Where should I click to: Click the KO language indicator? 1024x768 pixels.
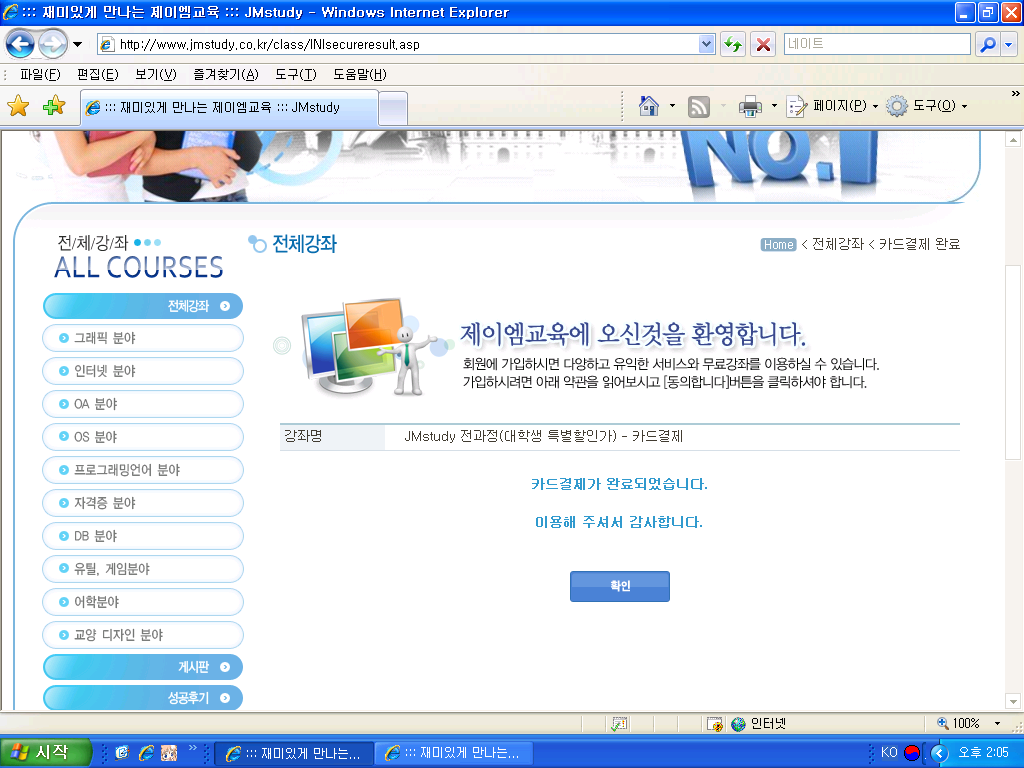(x=889, y=752)
